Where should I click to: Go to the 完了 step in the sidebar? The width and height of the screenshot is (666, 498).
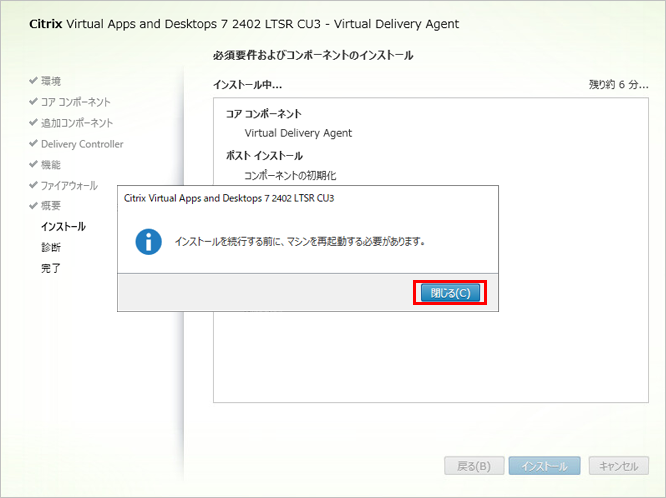(51, 268)
